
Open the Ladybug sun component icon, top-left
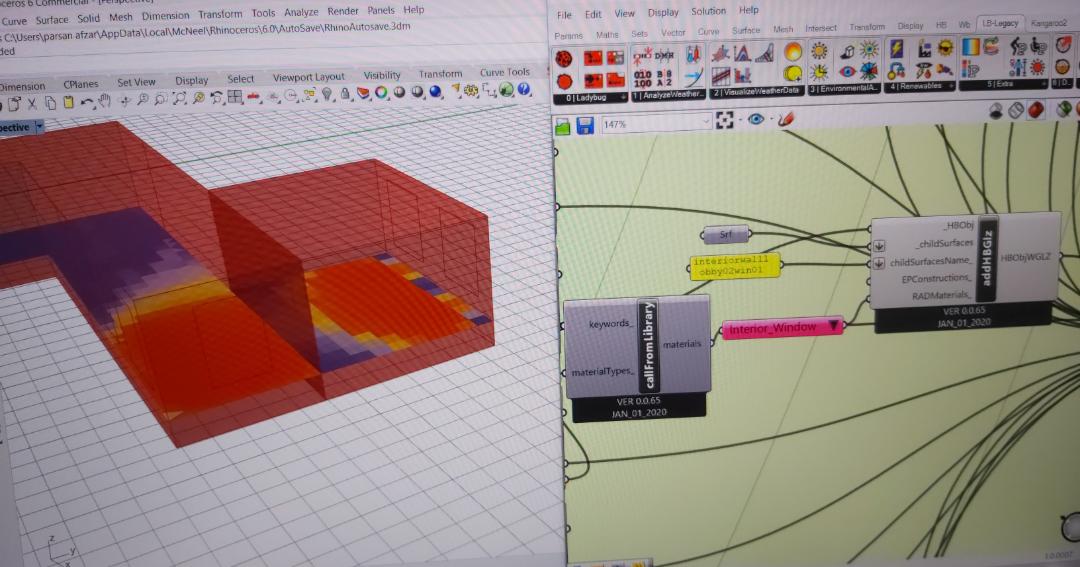pos(565,59)
